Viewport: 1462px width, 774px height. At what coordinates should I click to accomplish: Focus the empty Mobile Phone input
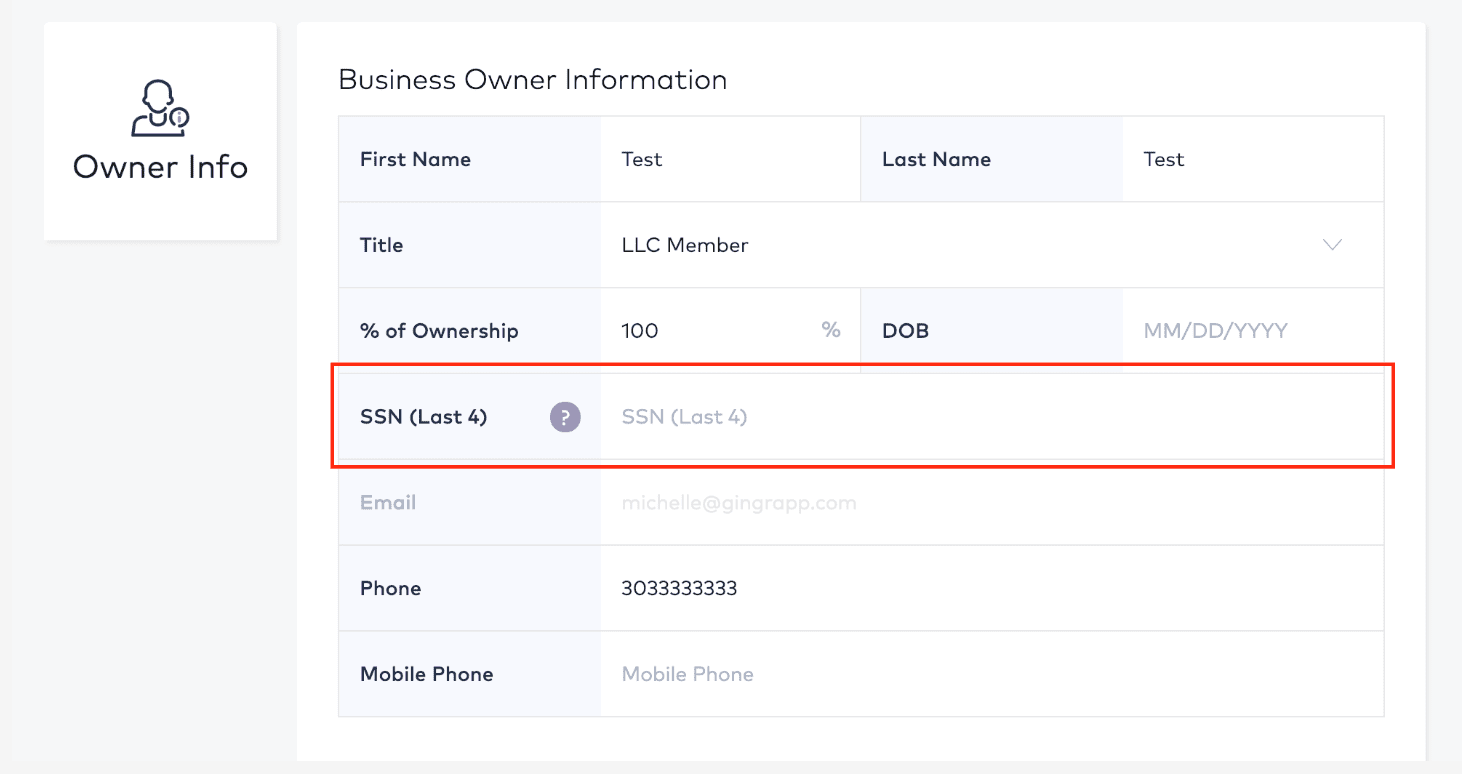pos(992,674)
